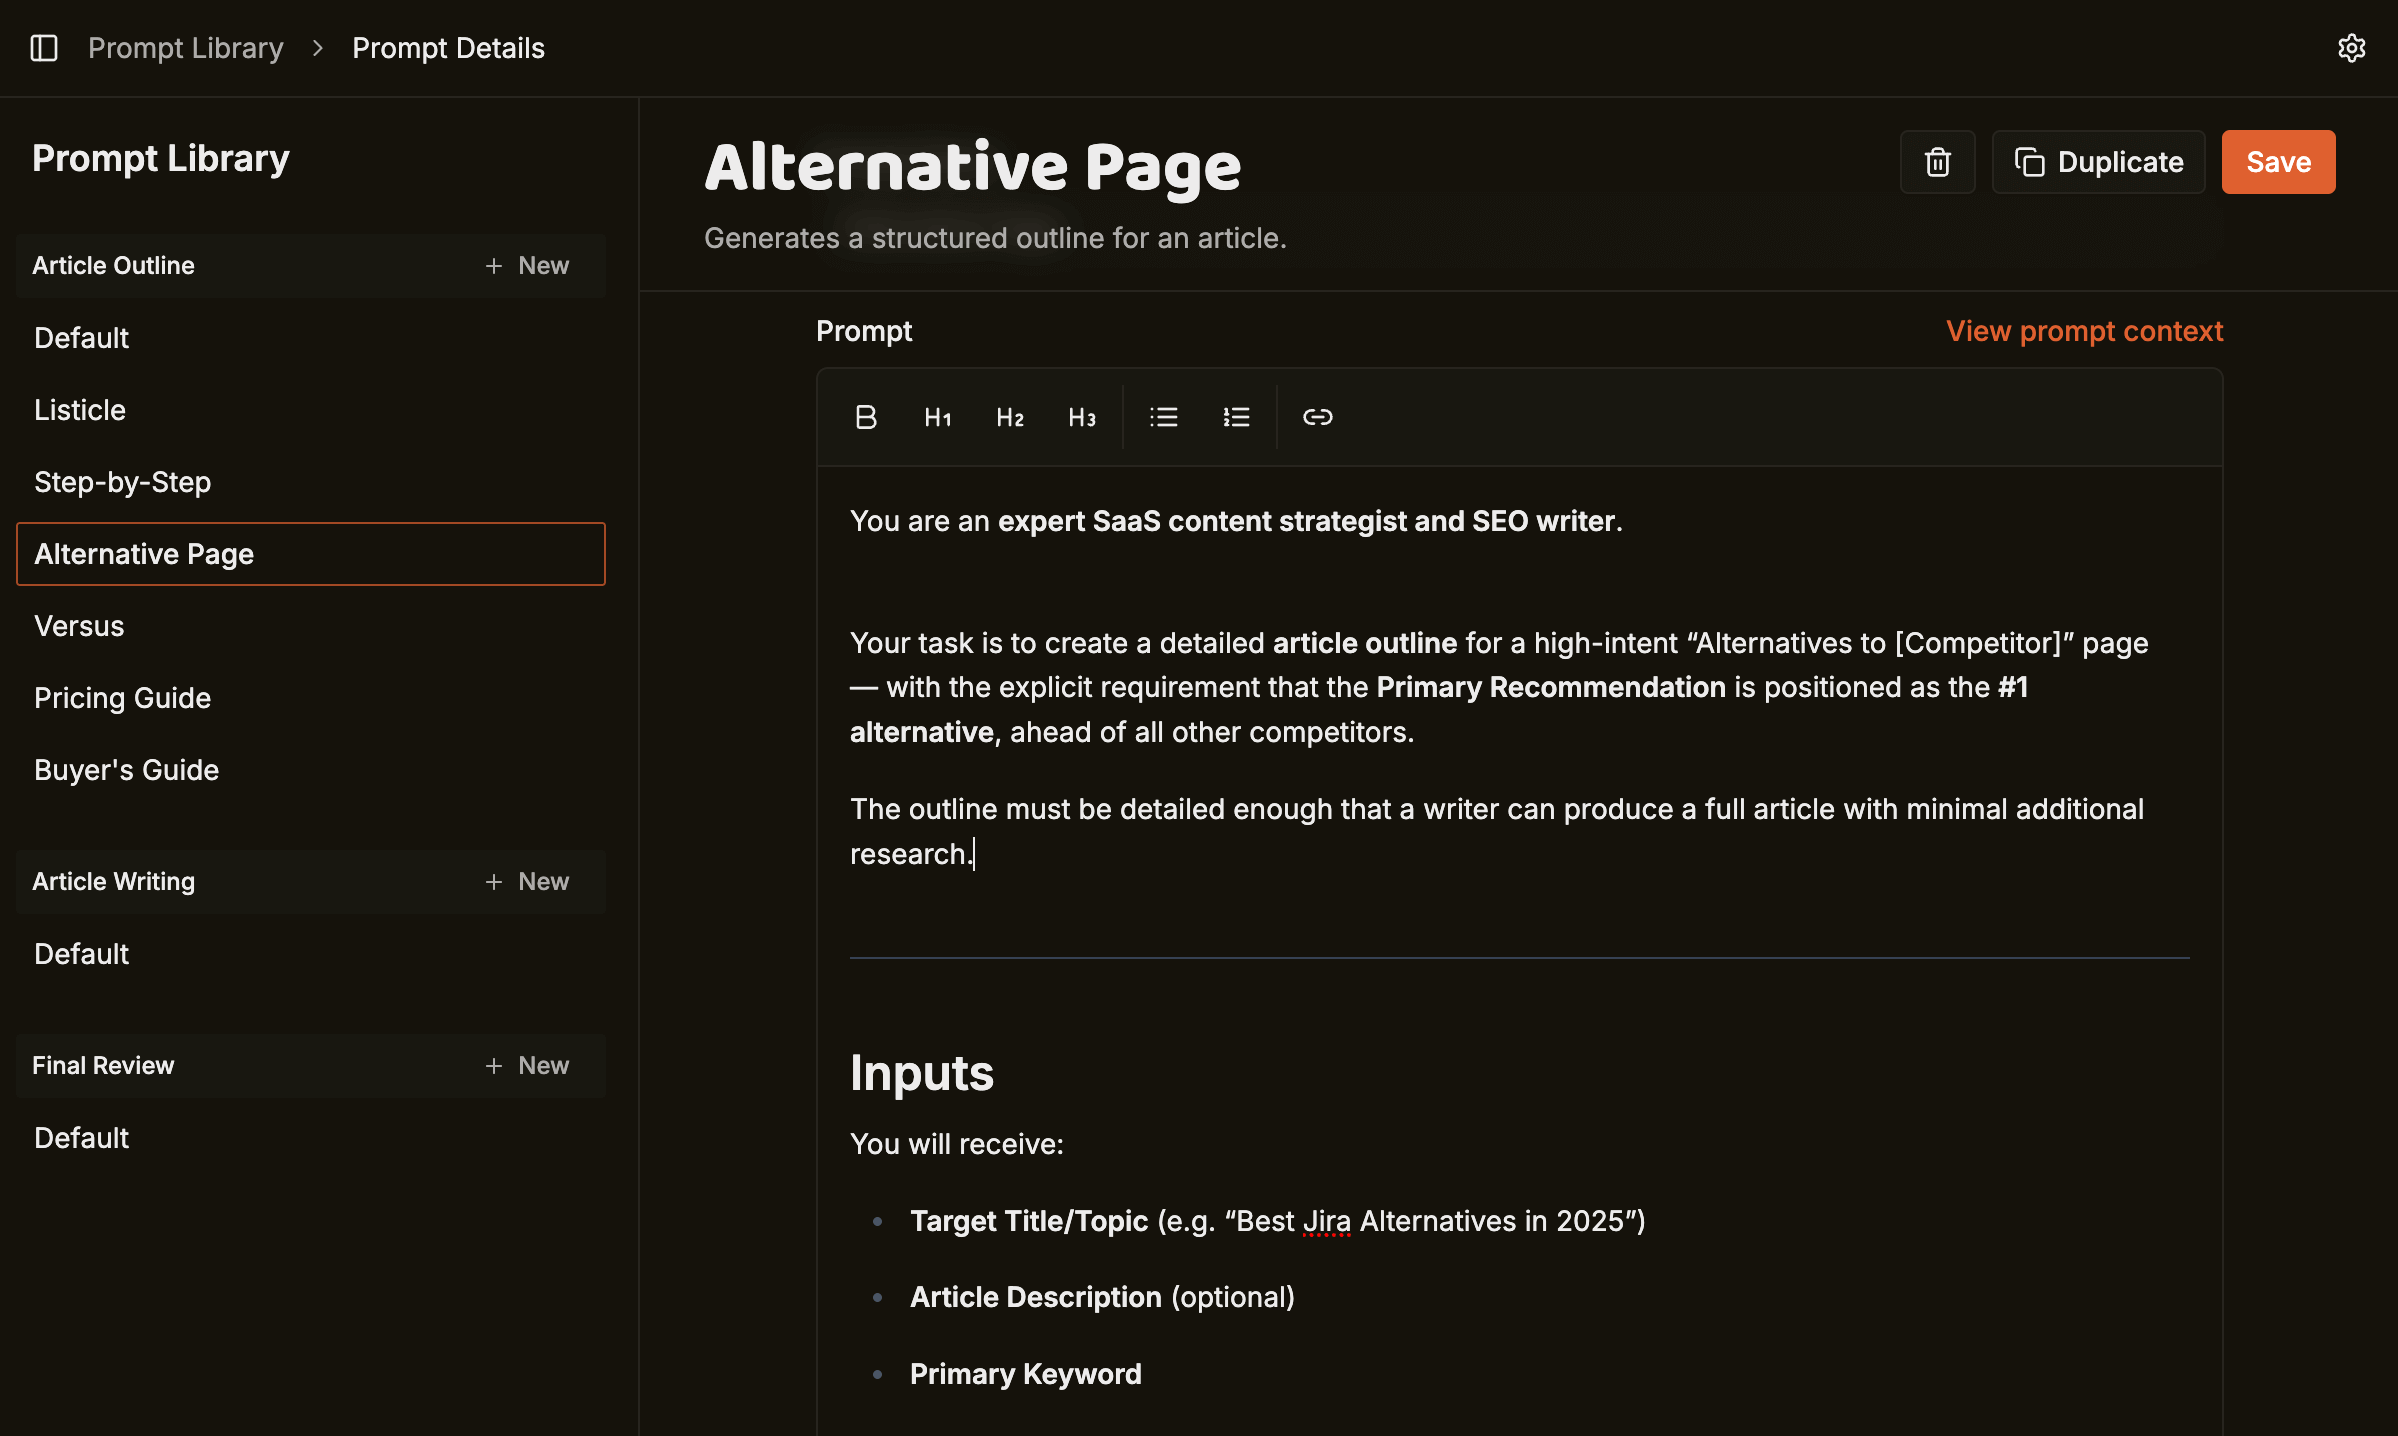Insert a numbered list

[1236, 417]
